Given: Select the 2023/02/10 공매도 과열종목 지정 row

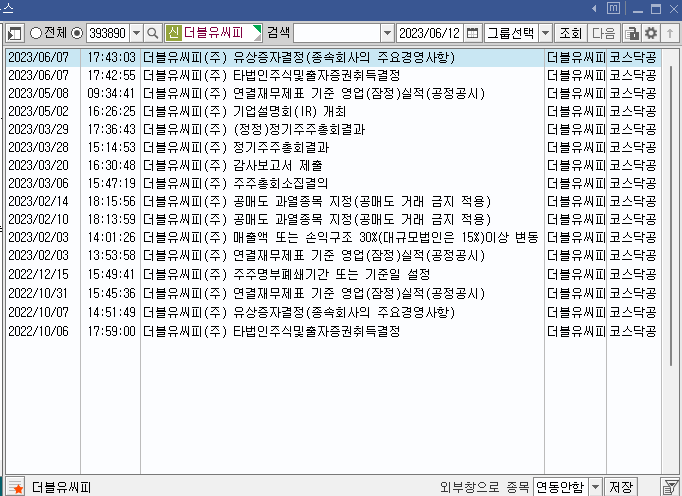Looking at the screenshot, I should 333,219.
